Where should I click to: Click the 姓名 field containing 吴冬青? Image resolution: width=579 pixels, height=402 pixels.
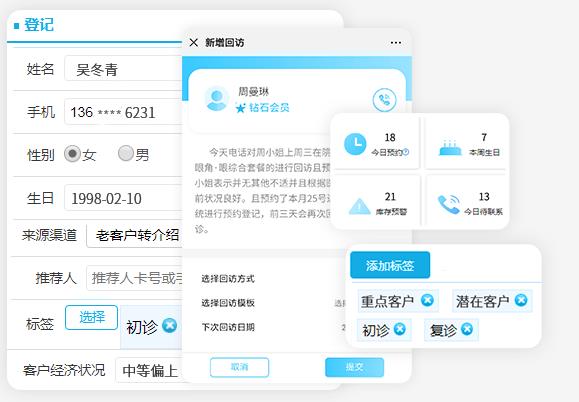(x=123, y=69)
